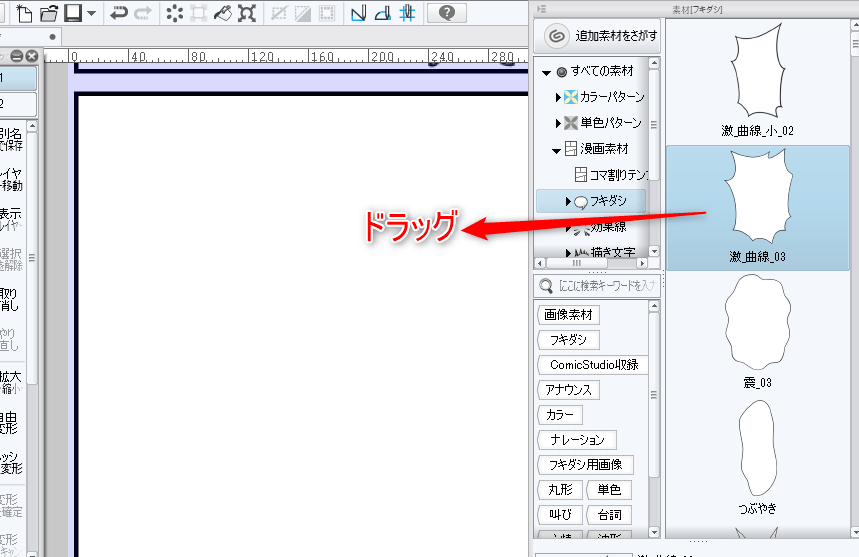
Task: Select the ComicStudio収録 tag
Action: coord(593,365)
